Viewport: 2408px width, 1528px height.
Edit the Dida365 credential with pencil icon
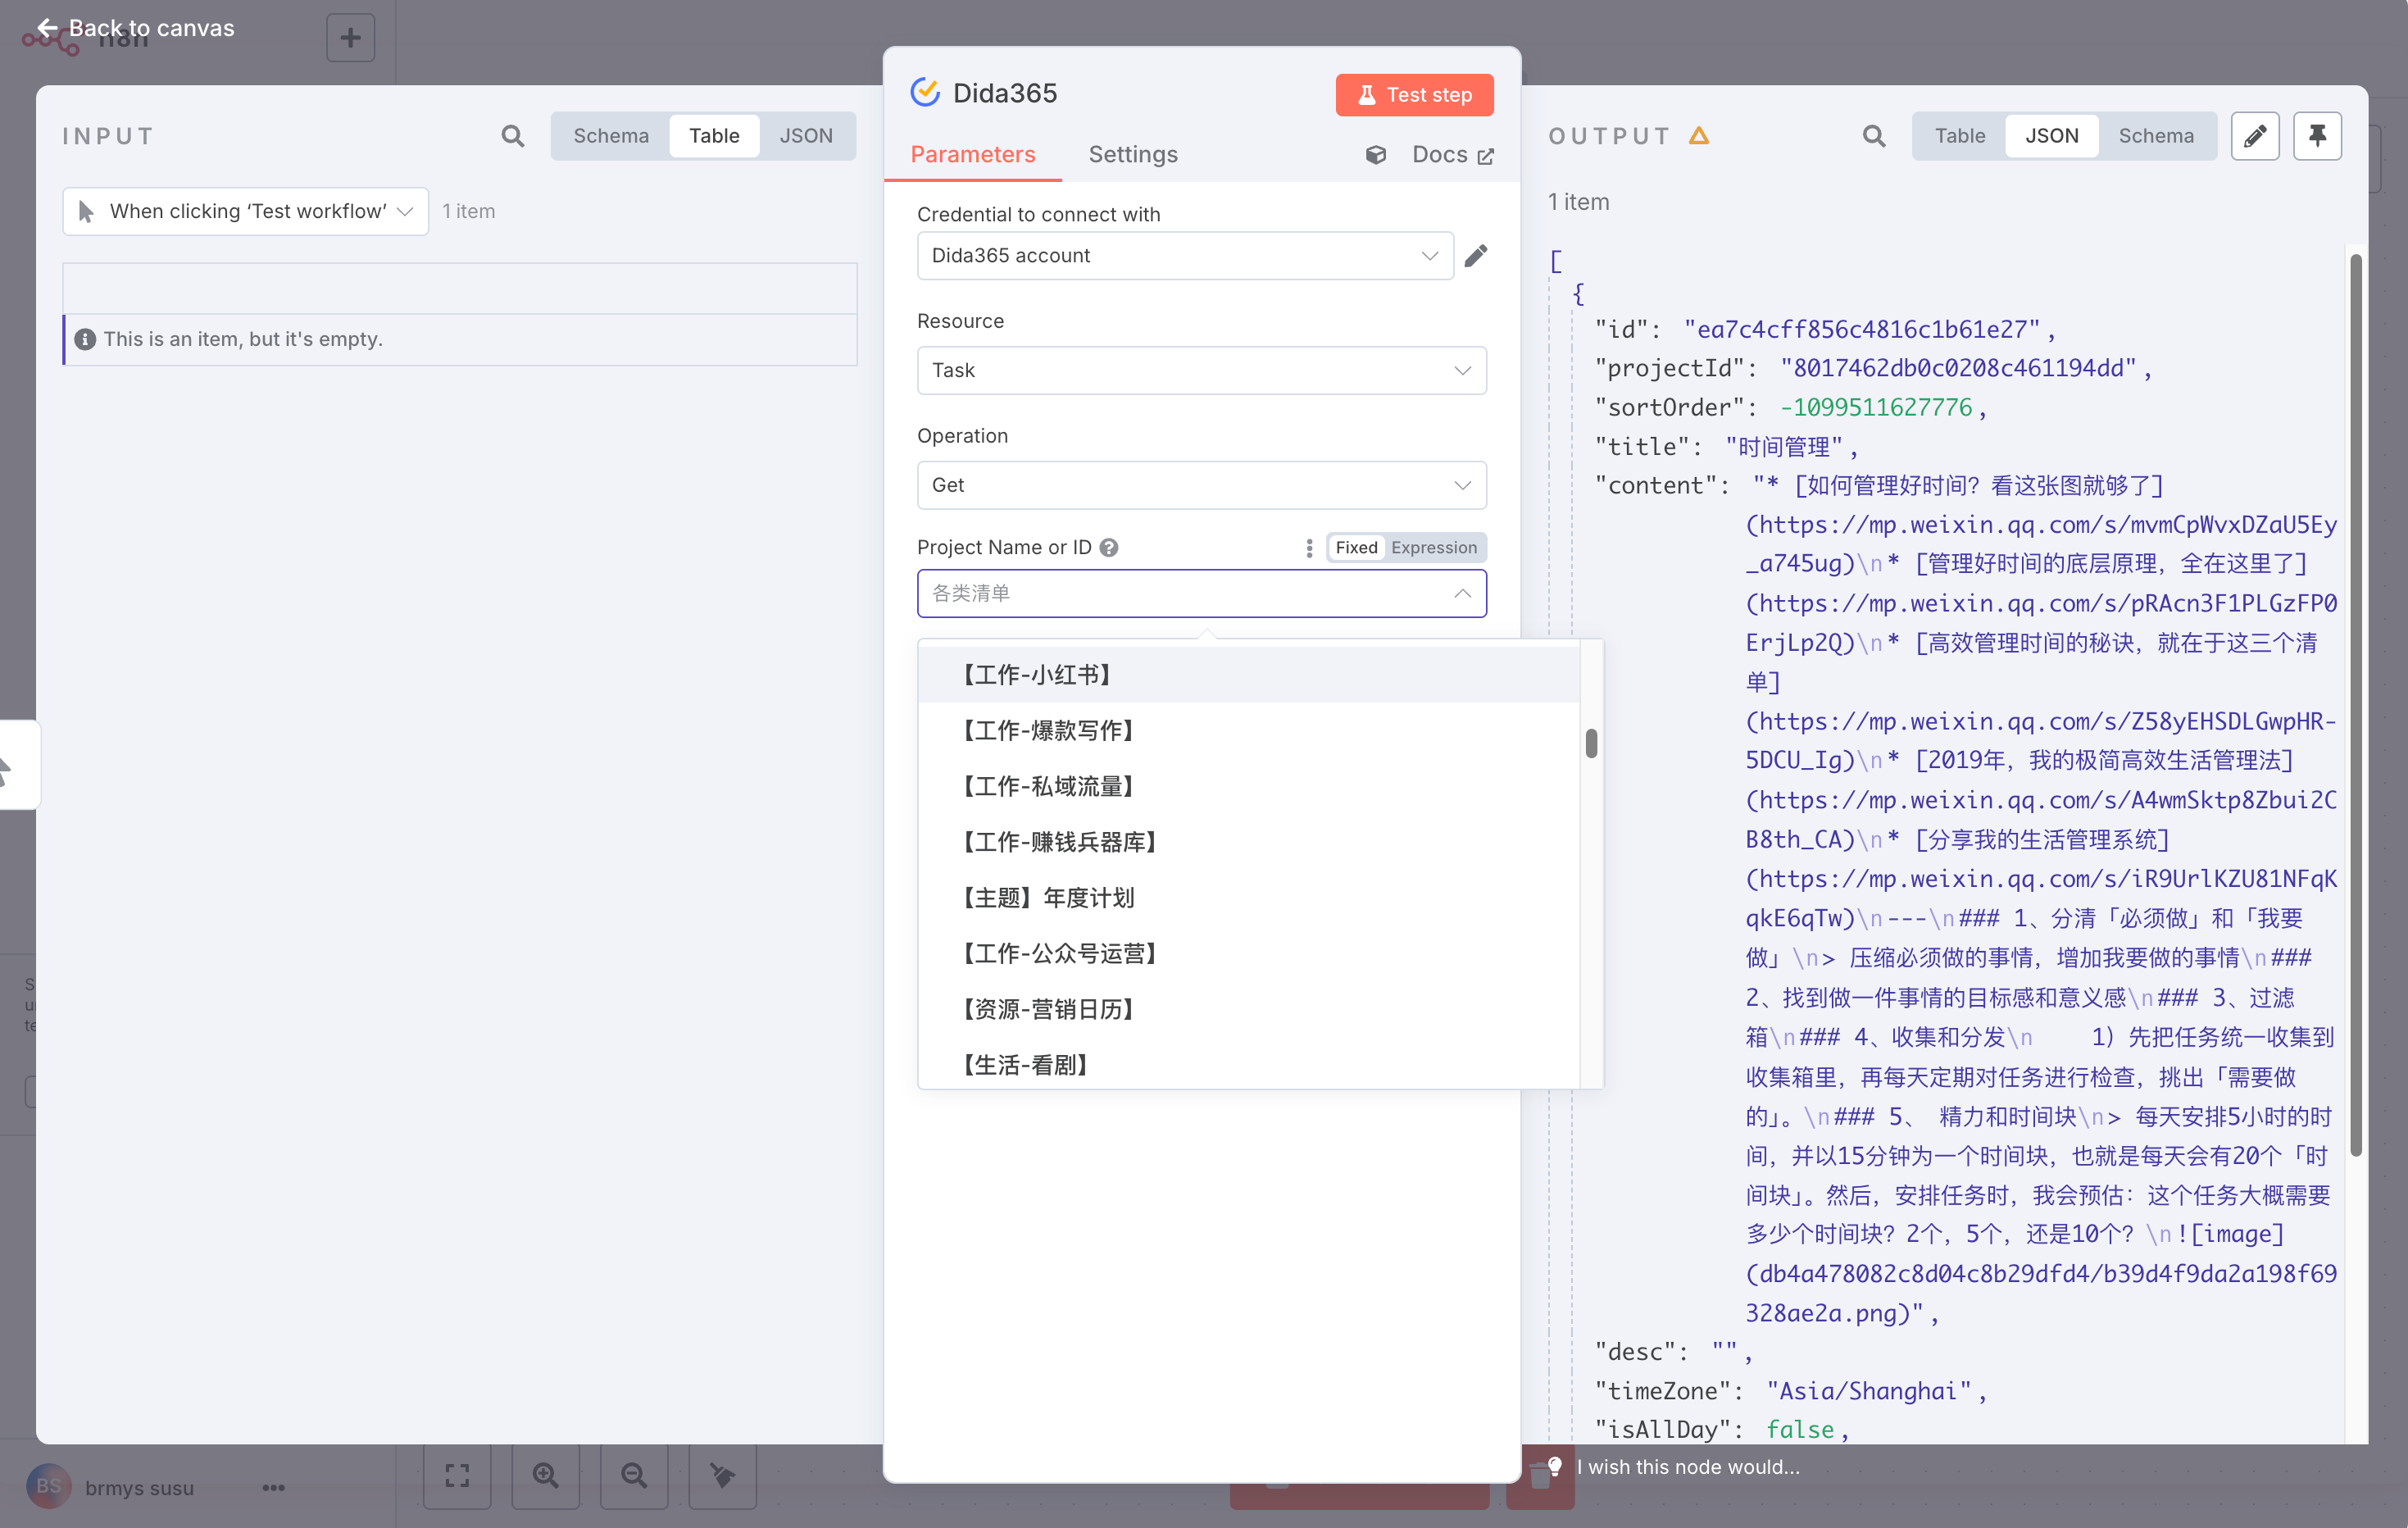pos(1476,256)
